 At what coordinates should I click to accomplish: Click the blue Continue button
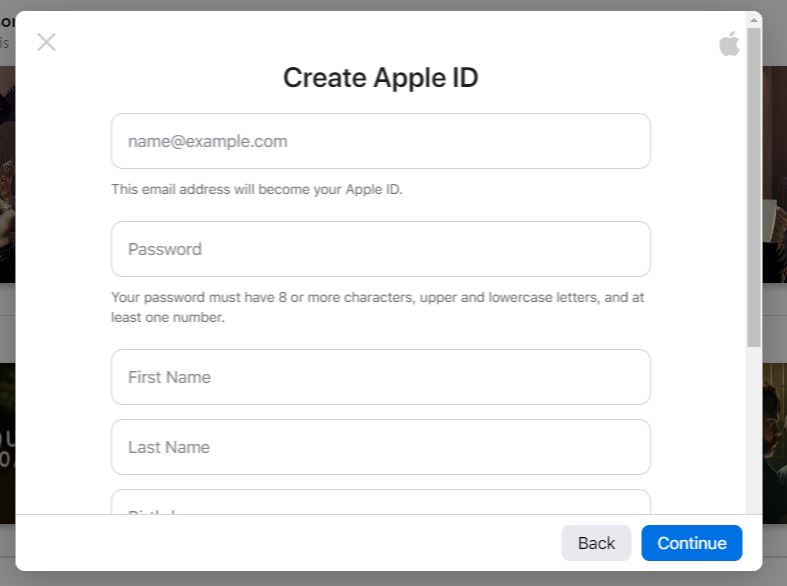691,543
